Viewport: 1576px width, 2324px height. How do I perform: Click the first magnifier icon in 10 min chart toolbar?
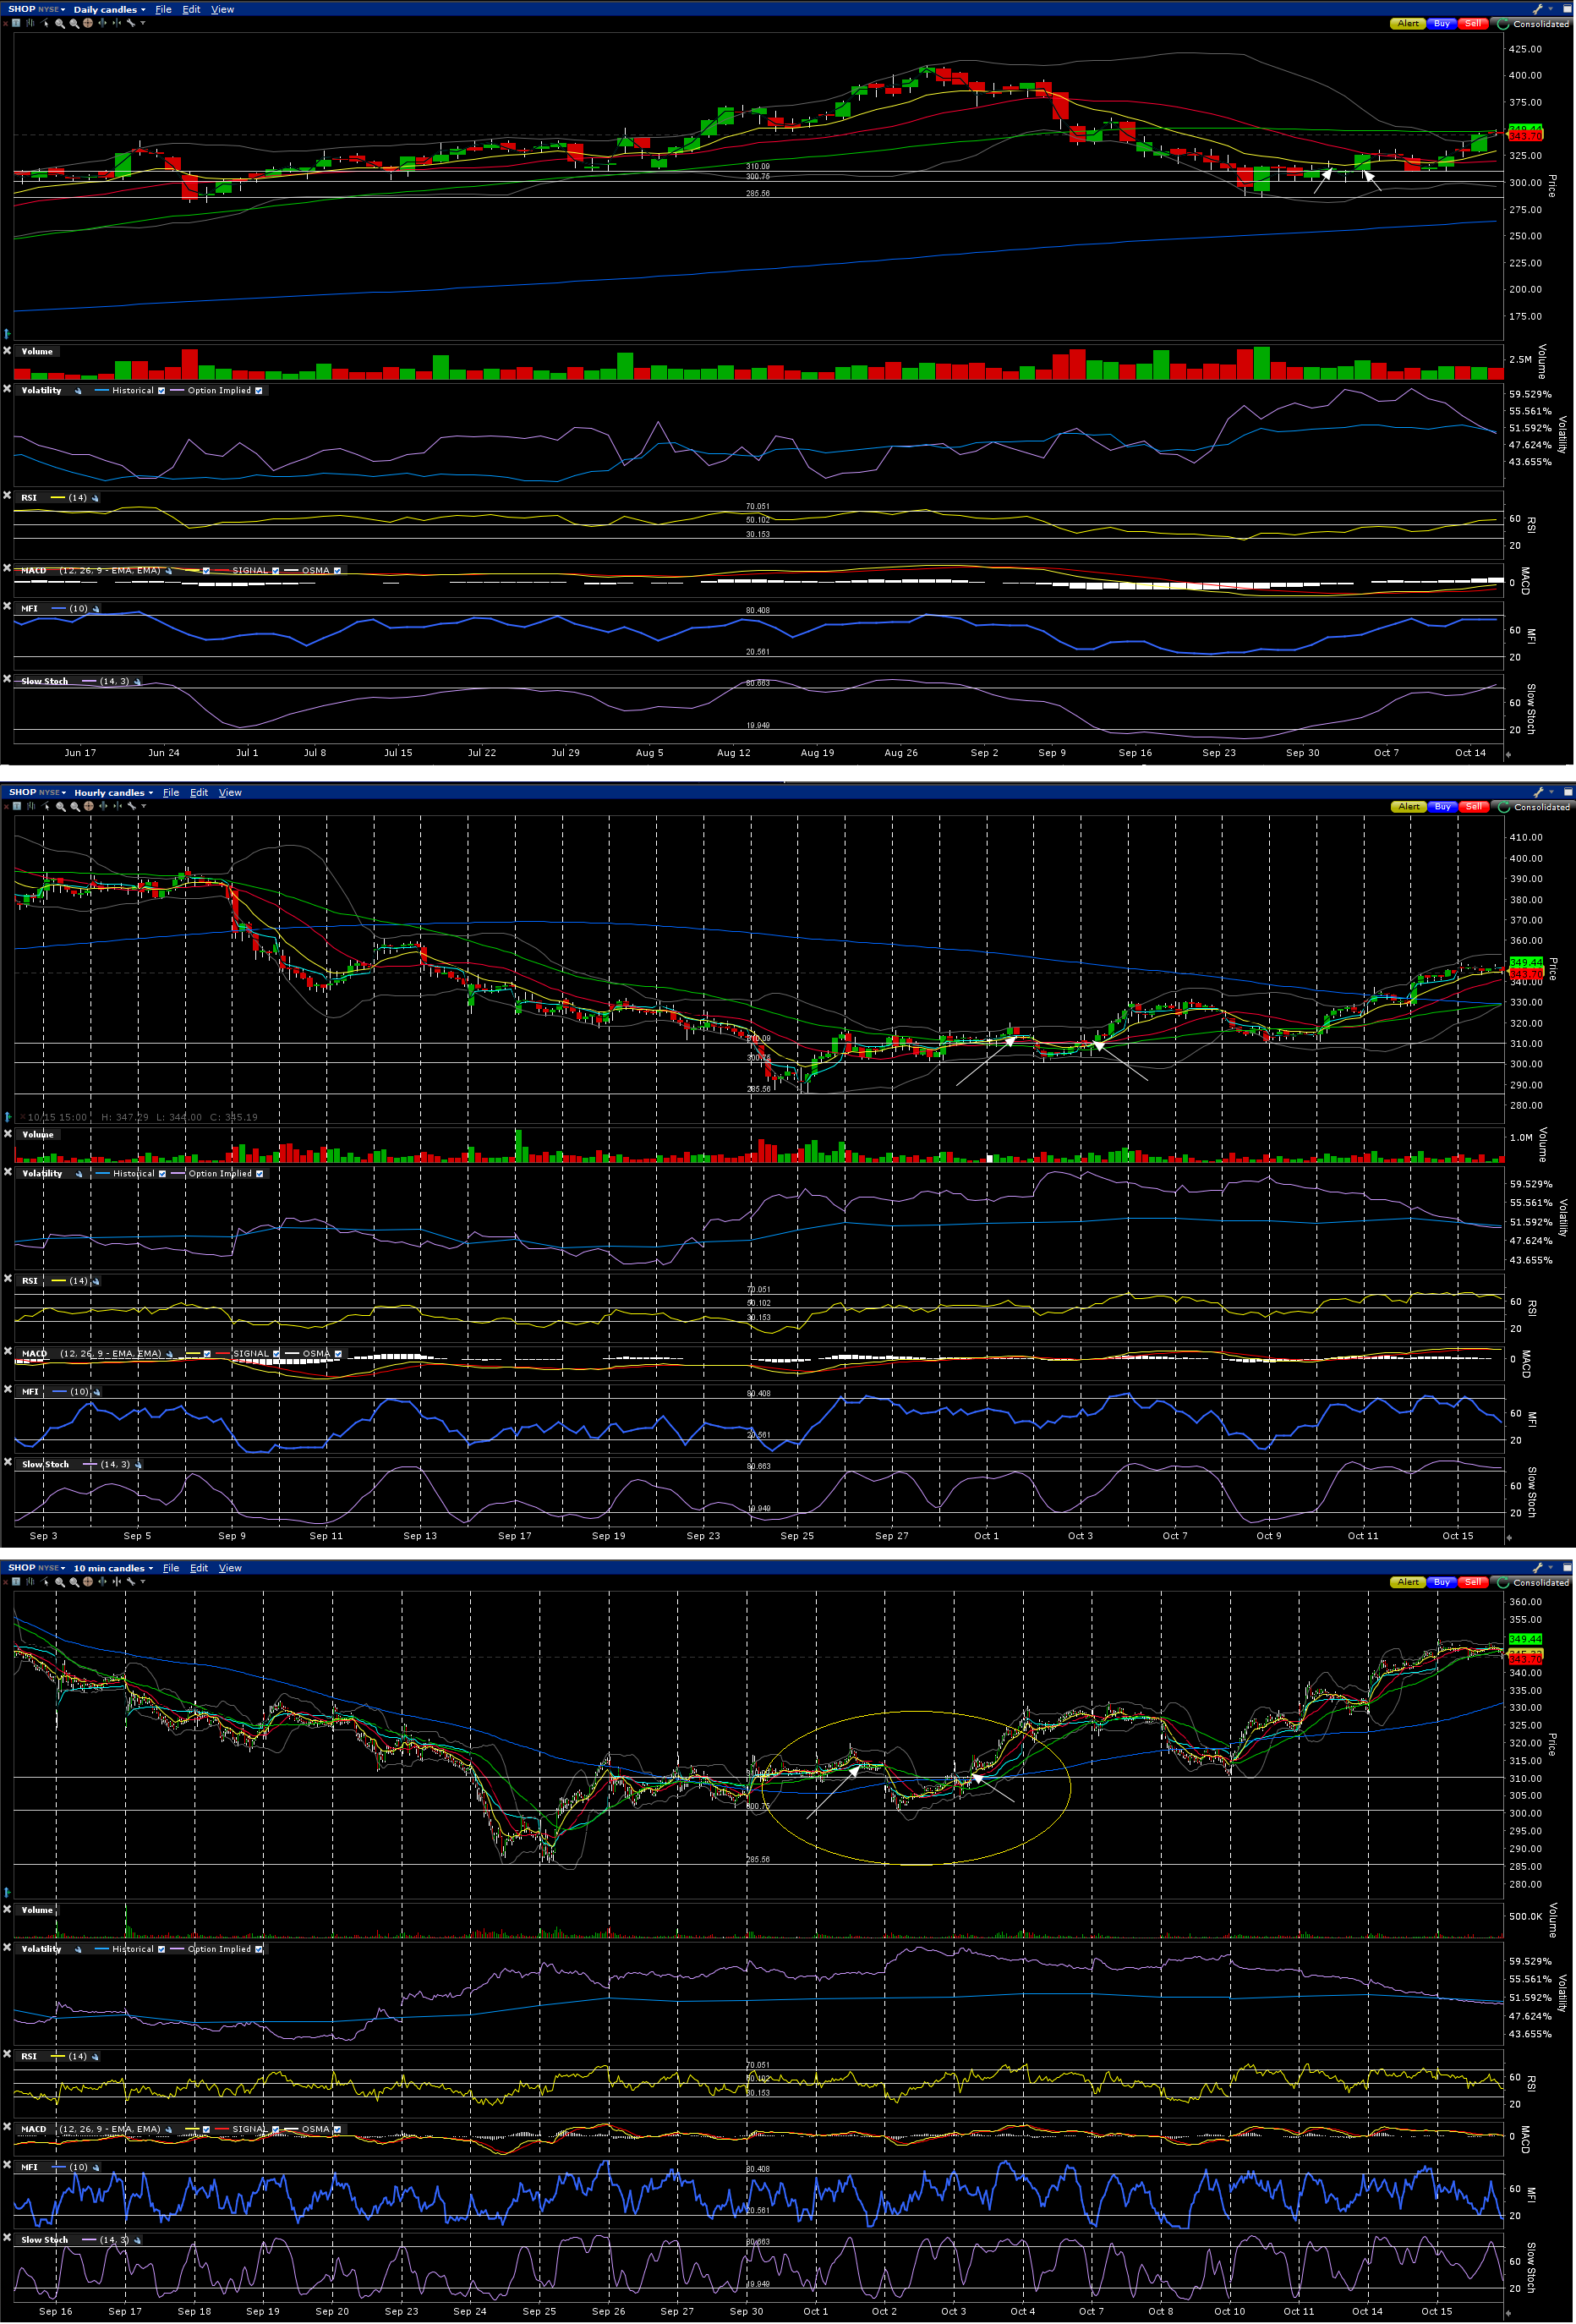pyautogui.click(x=60, y=1582)
